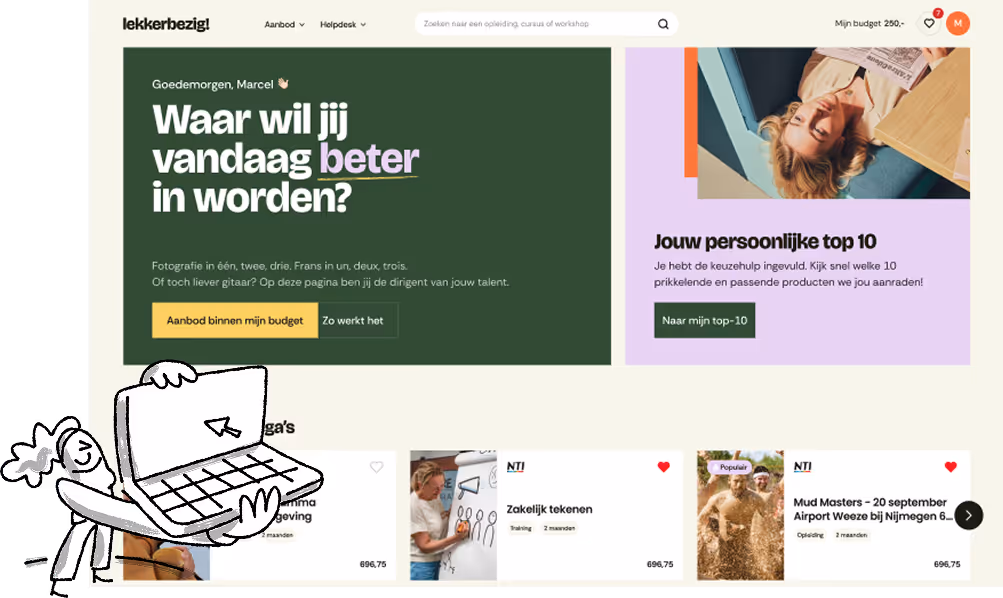This screenshot has height=598, width=1003.
Task: Open favorites via heart icon in header
Action: click(929, 24)
